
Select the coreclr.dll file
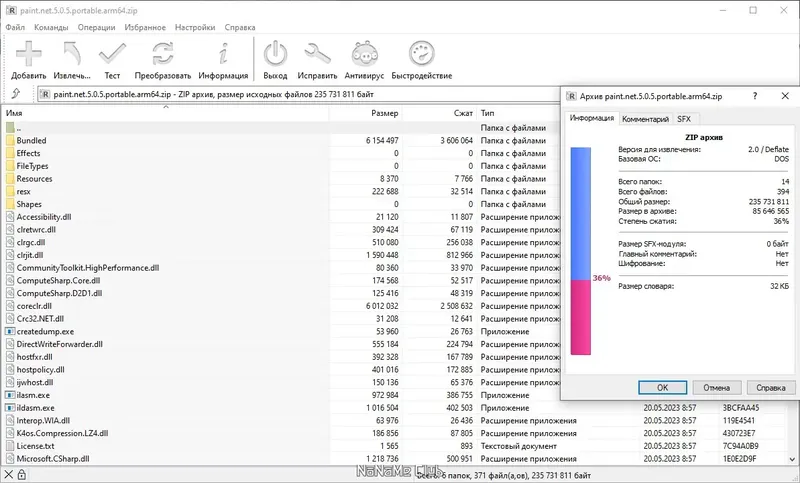[34, 306]
